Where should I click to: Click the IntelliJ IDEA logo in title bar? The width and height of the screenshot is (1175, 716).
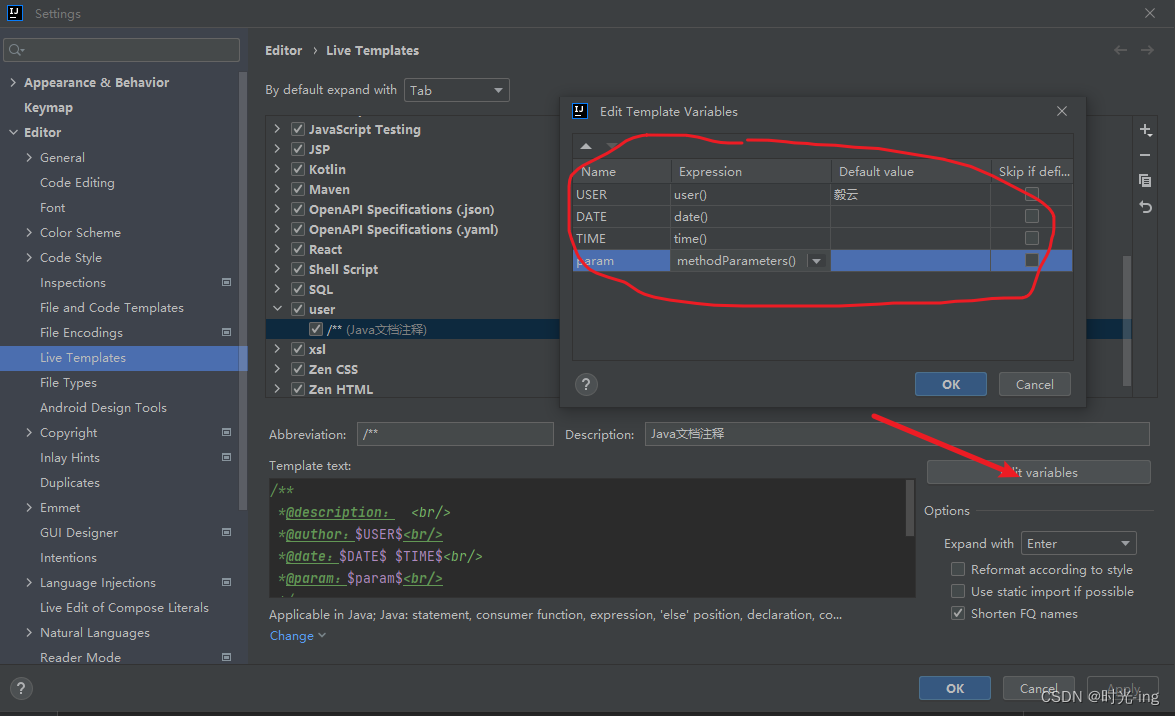[x=13, y=13]
